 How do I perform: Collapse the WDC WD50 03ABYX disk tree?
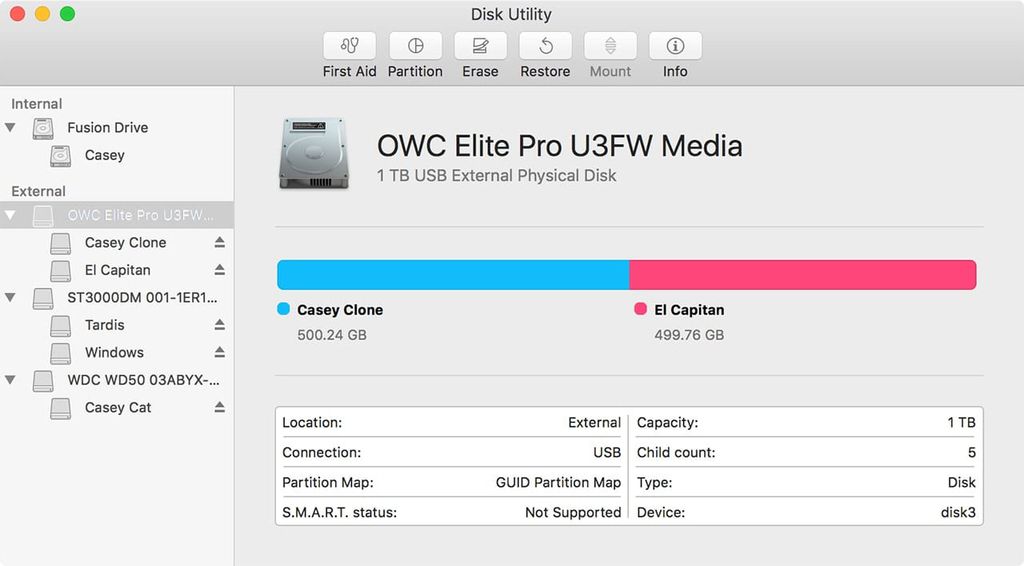coord(10,379)
